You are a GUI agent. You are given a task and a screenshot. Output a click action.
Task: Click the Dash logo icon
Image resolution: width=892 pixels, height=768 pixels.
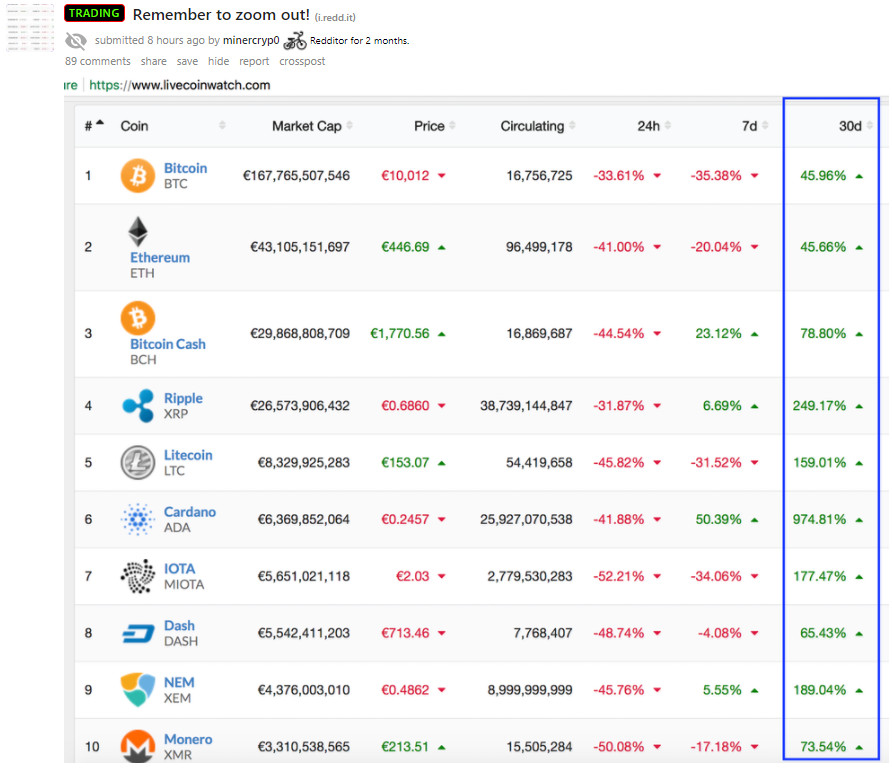pyautogui.click(x=138, y=633)
